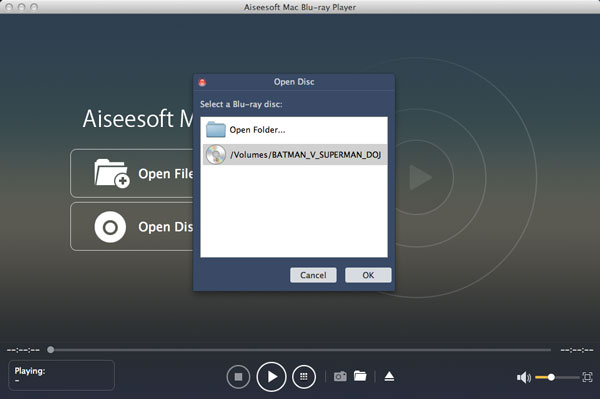Click the Open Disc button on main screen
Viewport: 600px width, 399px height.
[132, 226]
